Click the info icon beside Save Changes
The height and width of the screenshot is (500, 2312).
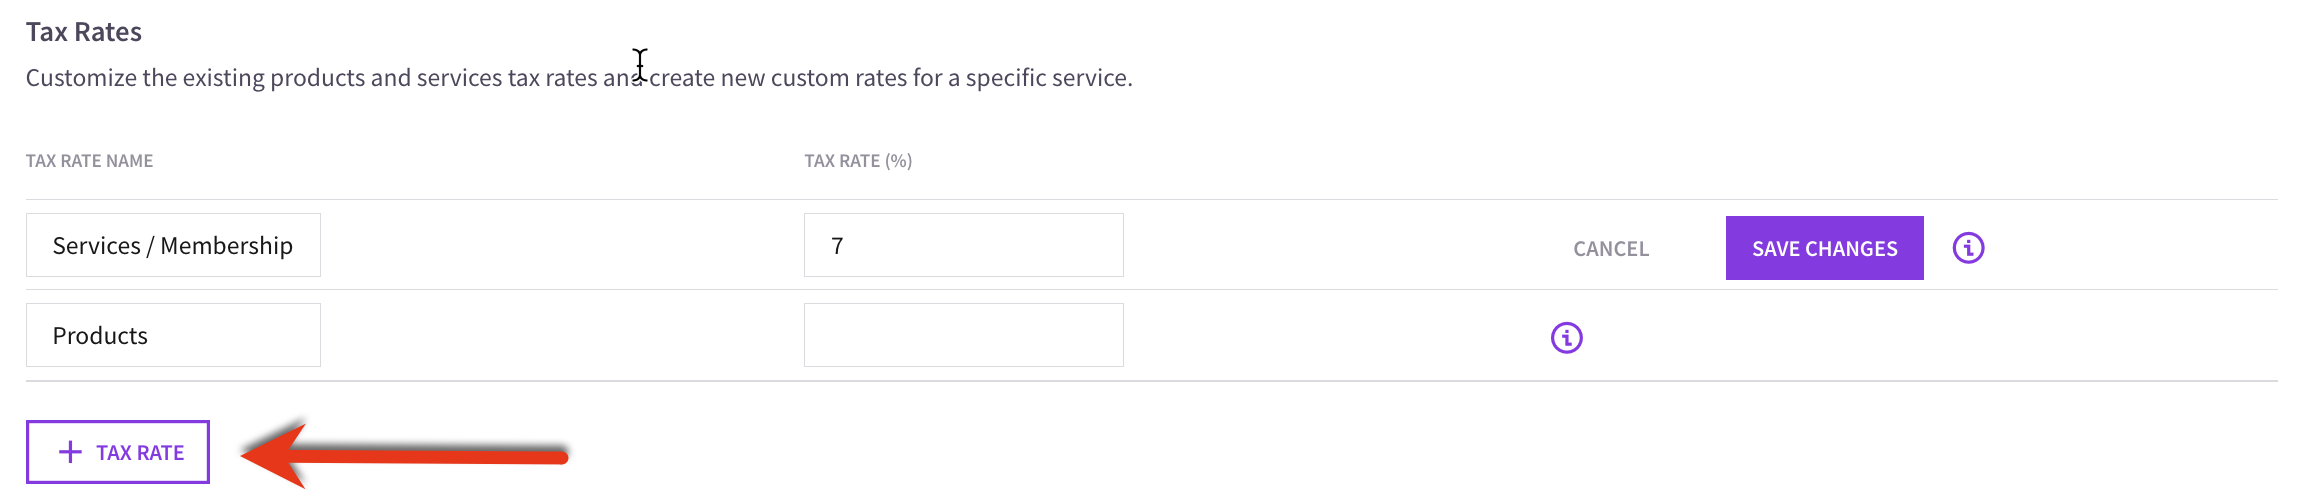coord(1968,247)
